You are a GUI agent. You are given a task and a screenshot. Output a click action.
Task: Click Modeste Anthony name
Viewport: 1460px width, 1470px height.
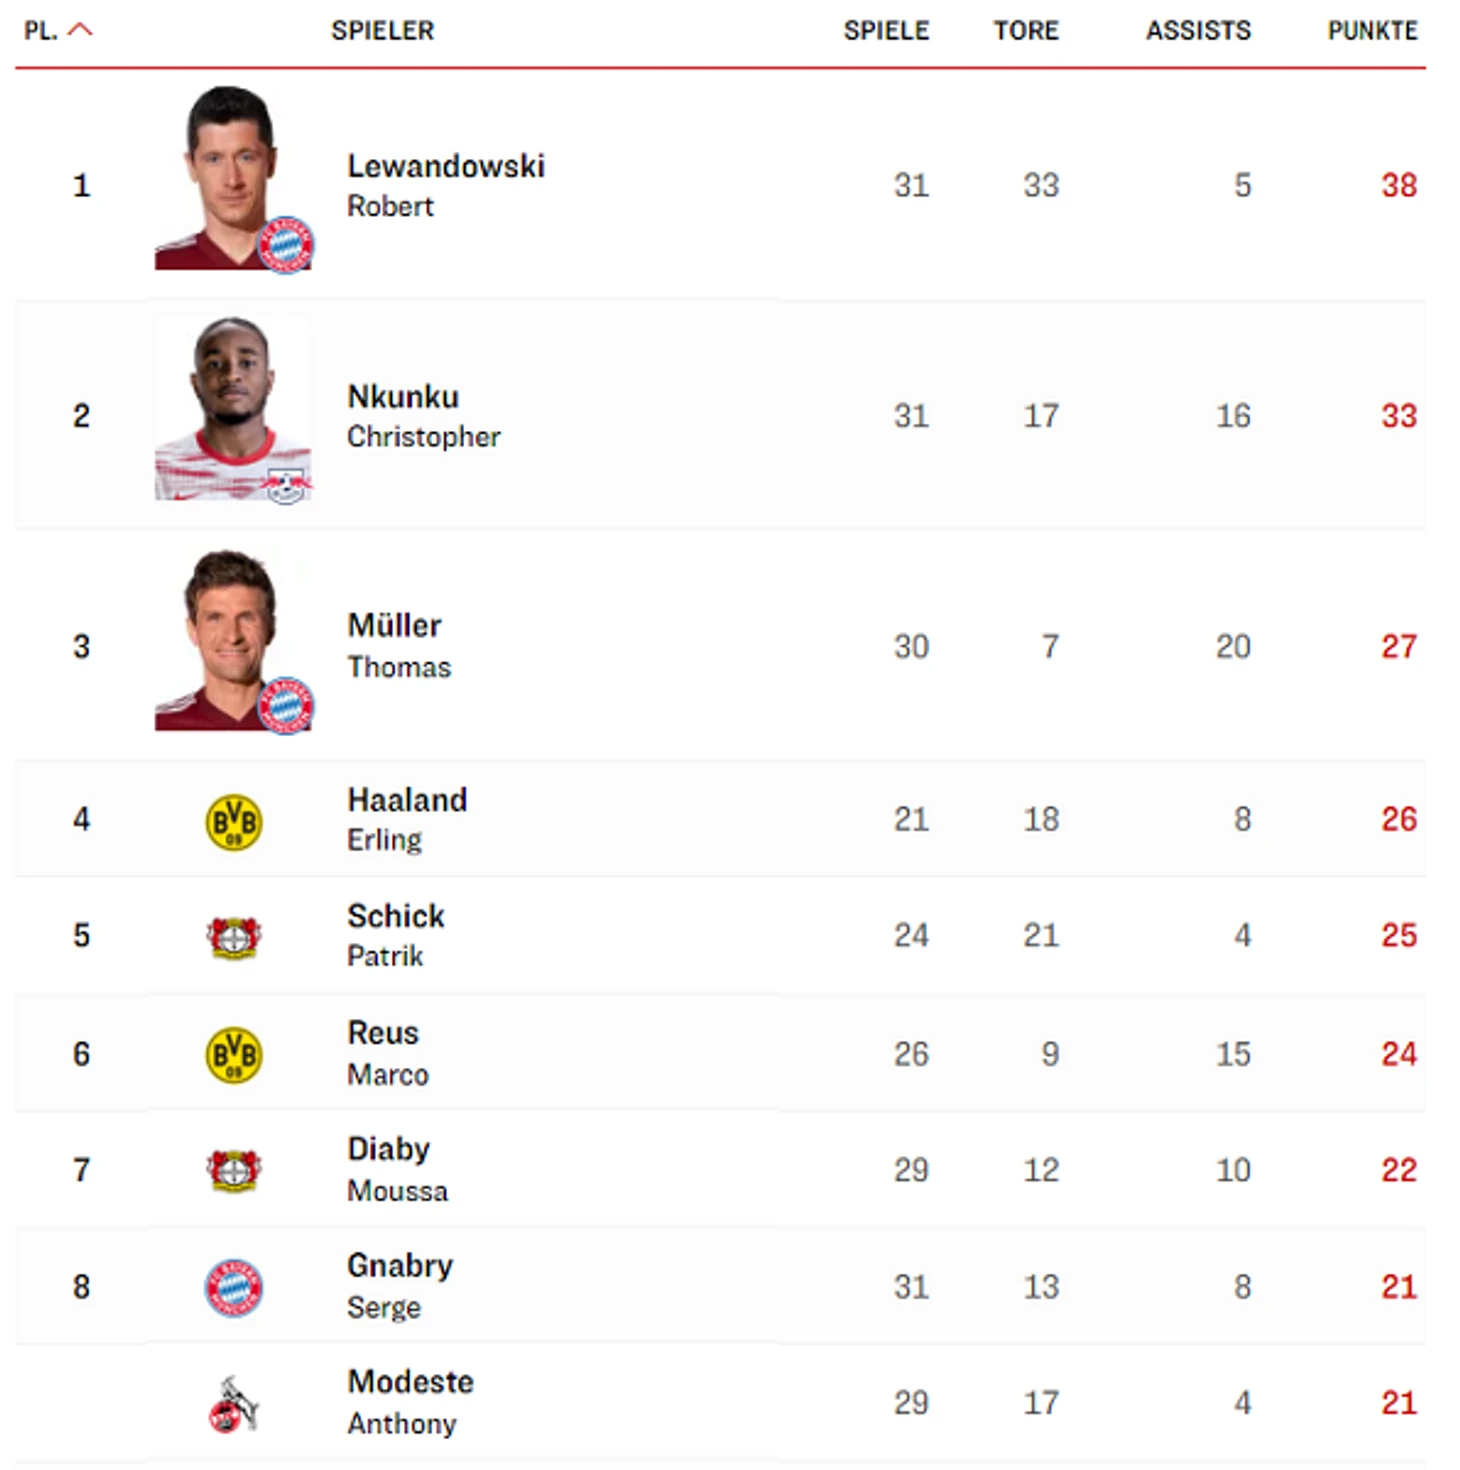[410, 1402]
